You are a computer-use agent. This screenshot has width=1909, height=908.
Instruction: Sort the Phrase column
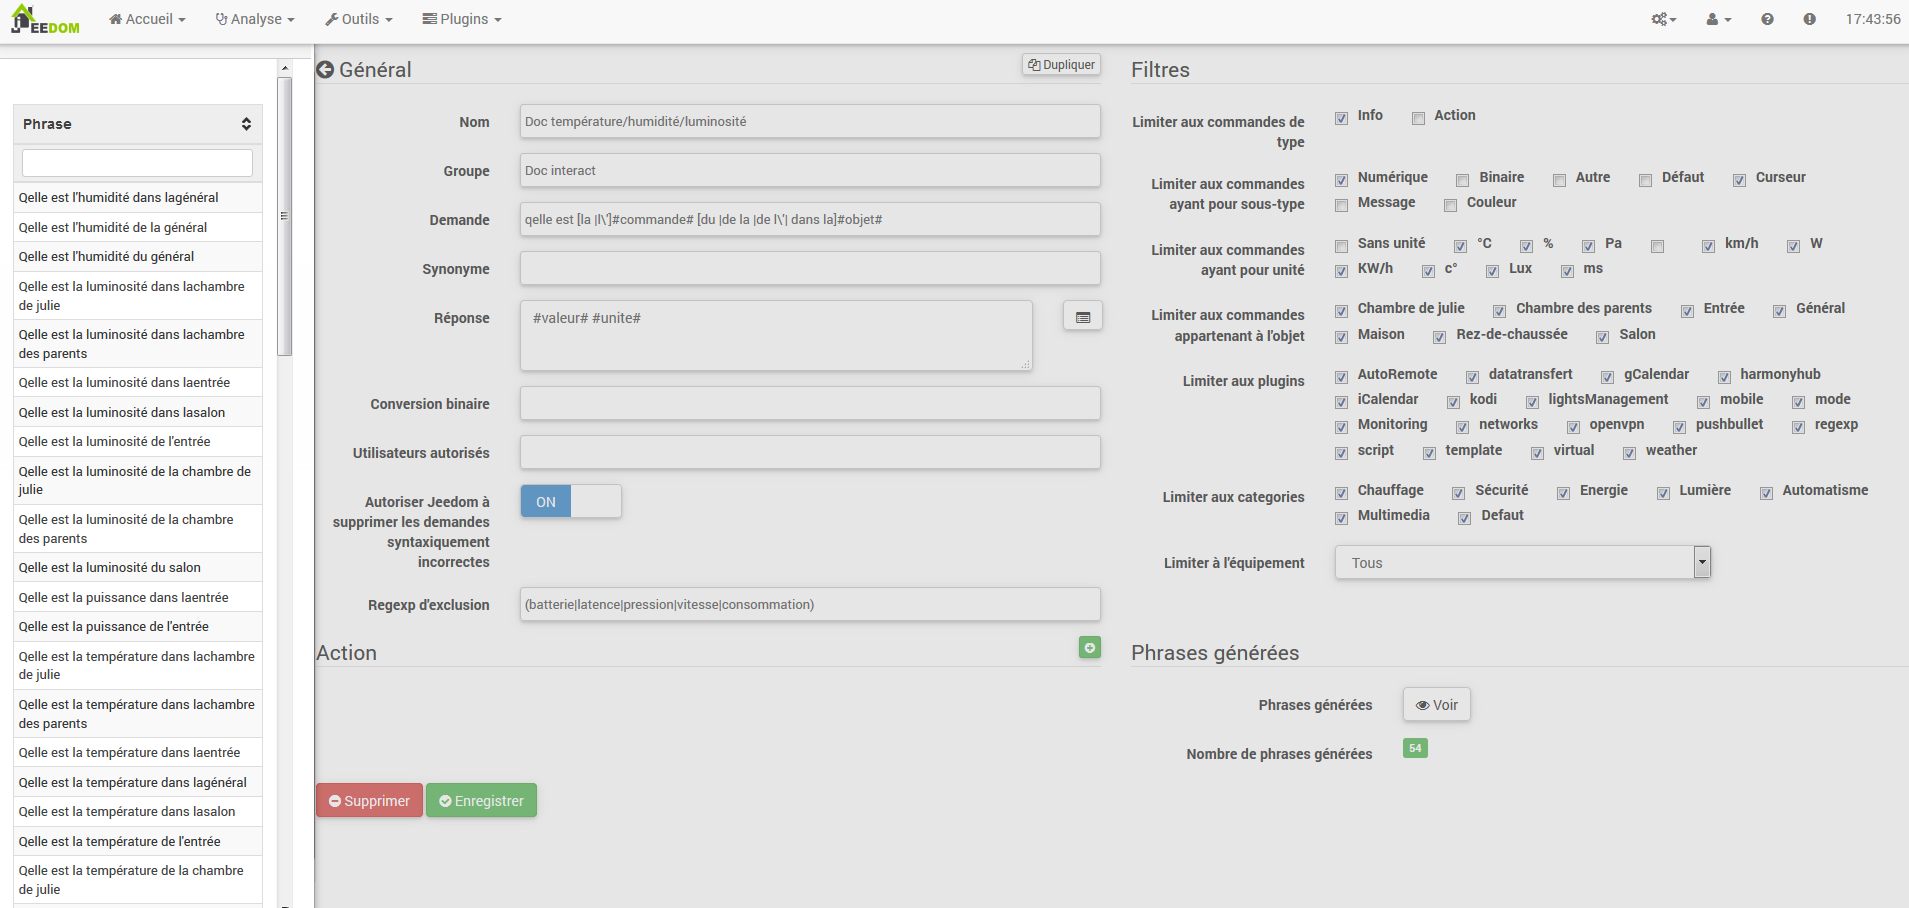pos(245,124)
